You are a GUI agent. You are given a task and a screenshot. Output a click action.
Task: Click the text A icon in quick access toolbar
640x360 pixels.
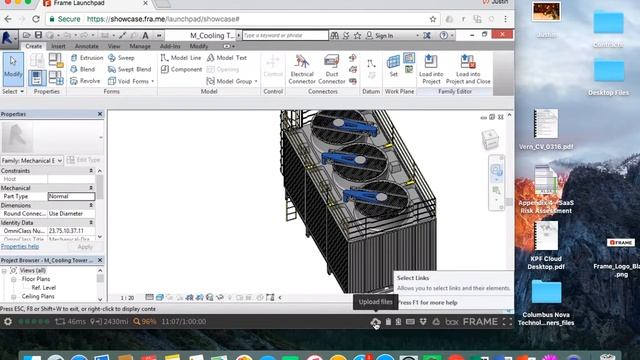tap(145, 36)
